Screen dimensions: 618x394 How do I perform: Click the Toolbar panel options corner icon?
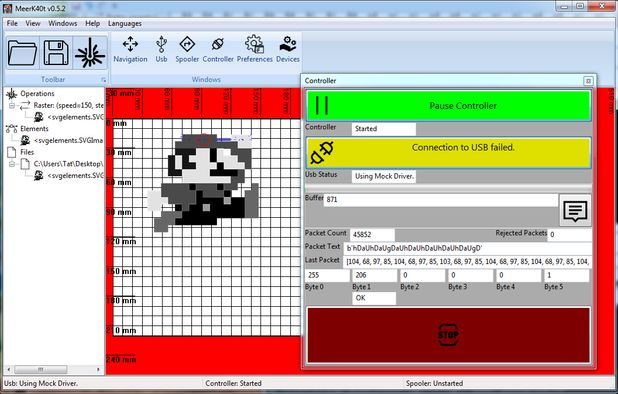[x=104, y=80]
